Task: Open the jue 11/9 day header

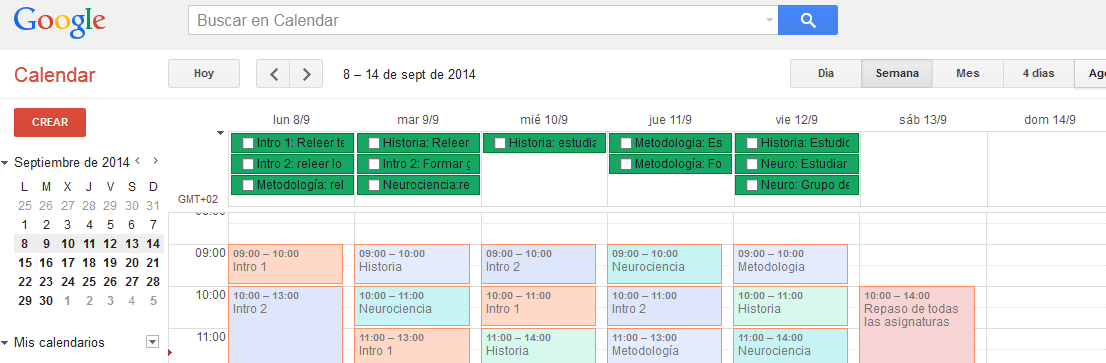Action: coord(670,120)
